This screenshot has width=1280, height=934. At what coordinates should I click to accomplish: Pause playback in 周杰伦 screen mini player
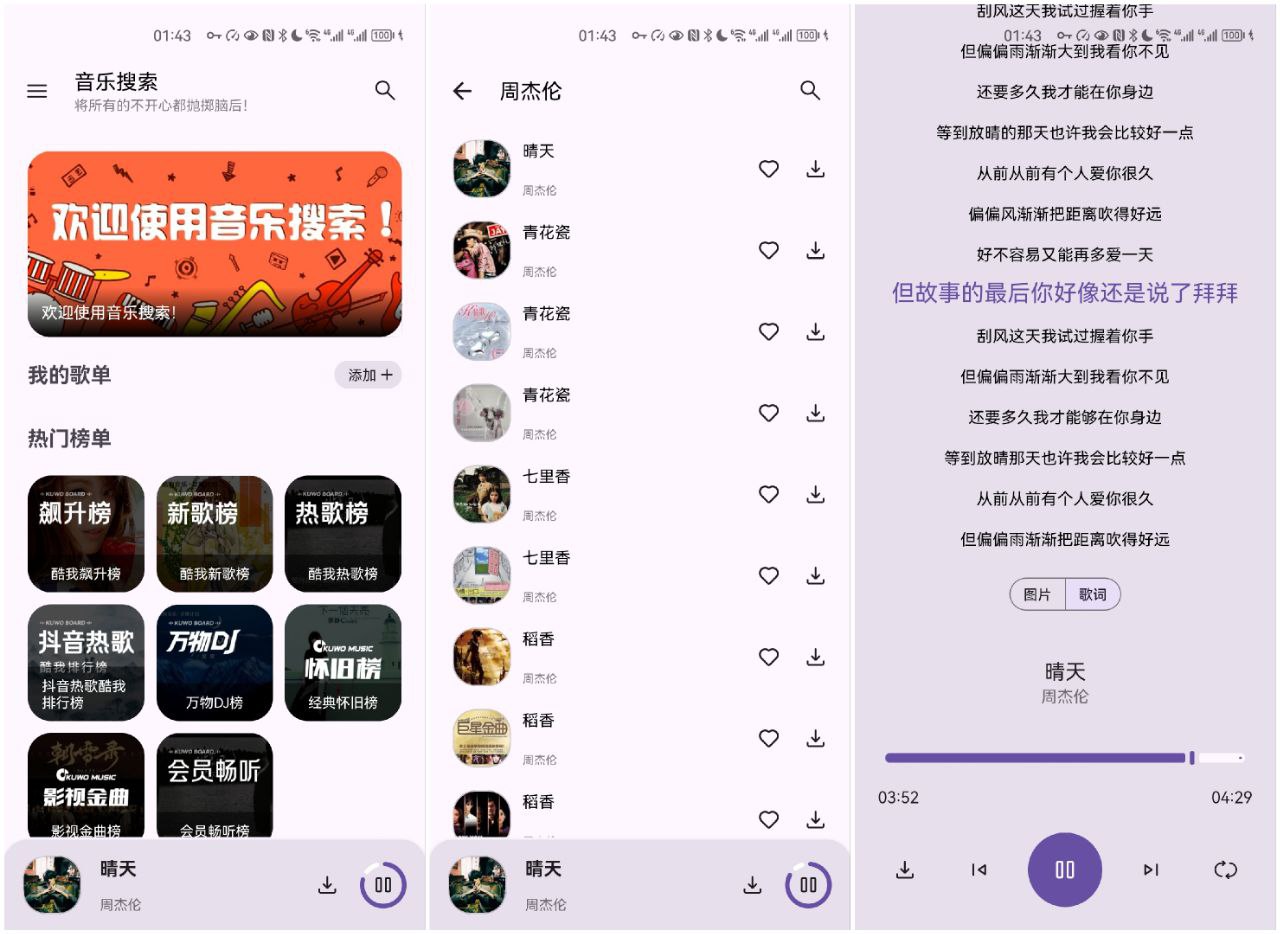808,885
